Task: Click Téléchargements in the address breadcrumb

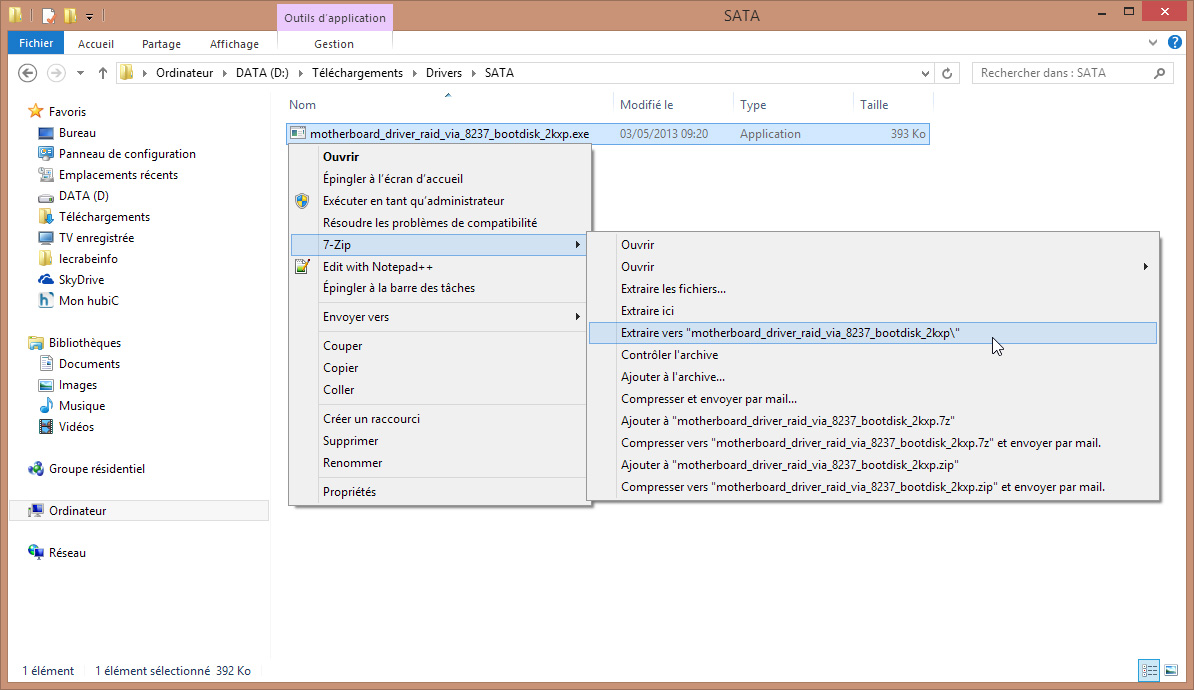Action: [x=357, y=73]
